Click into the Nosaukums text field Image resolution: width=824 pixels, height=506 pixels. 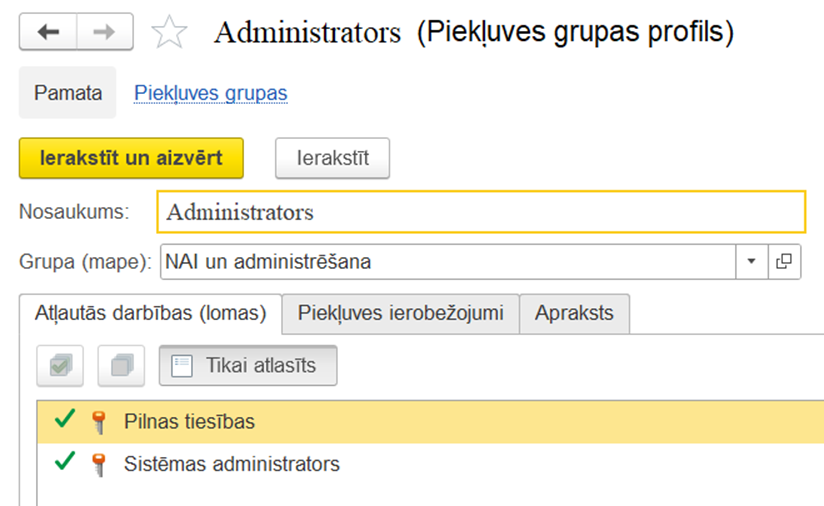click(480, 212)
